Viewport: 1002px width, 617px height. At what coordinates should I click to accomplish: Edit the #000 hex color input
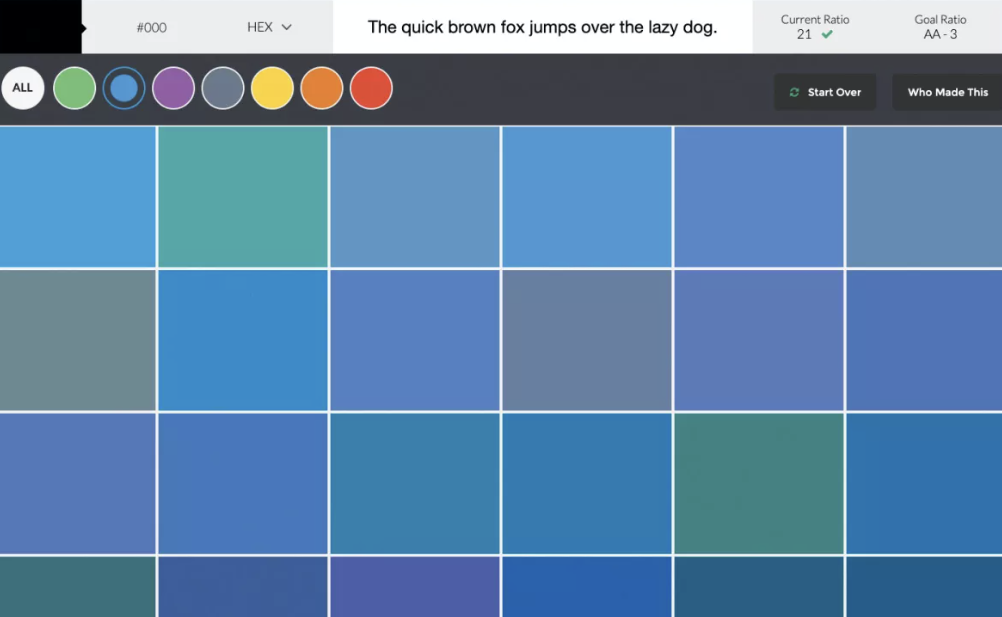coord(152,27)
